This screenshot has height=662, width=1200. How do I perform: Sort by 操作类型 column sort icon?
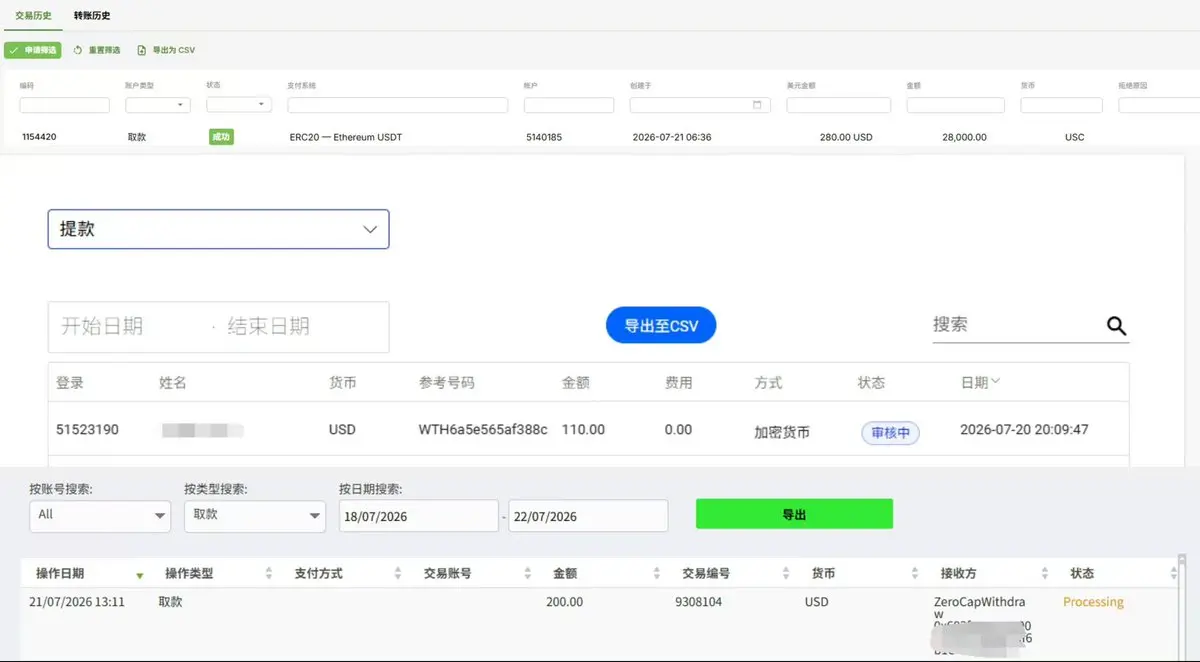pyautogui.click(x=269, y=574)
